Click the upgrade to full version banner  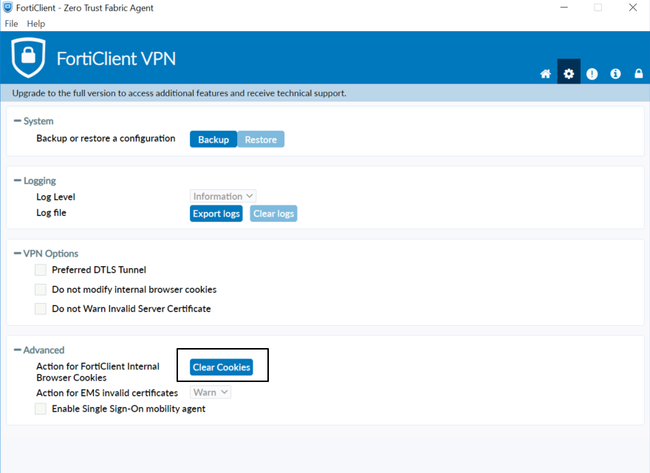[x=325, y=93]
